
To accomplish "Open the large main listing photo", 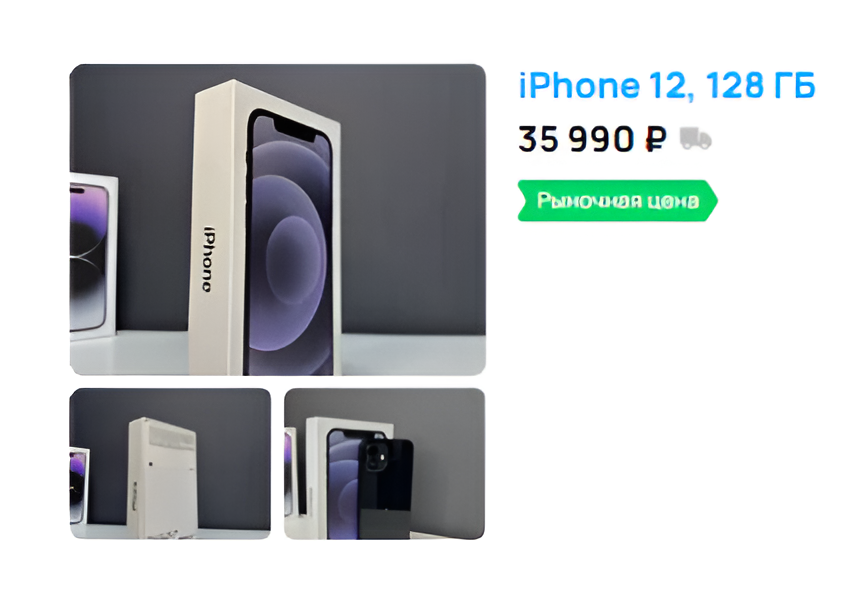I will click(277, 219).
